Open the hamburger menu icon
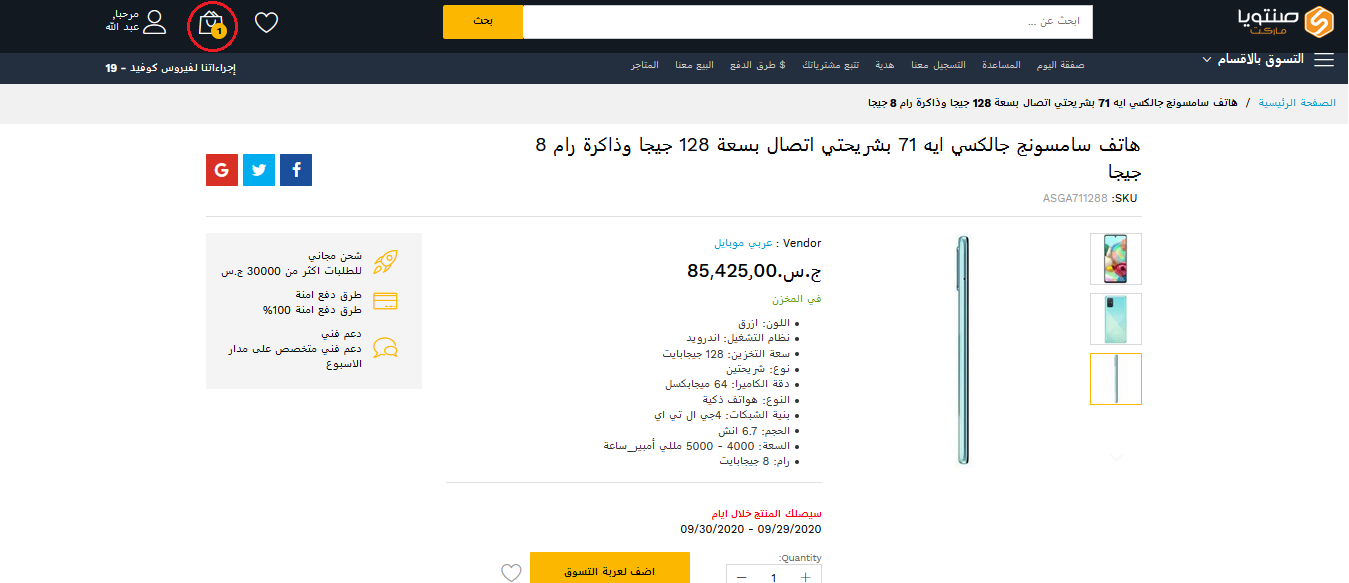The image size is (1349, 583). pos(1324,60)
